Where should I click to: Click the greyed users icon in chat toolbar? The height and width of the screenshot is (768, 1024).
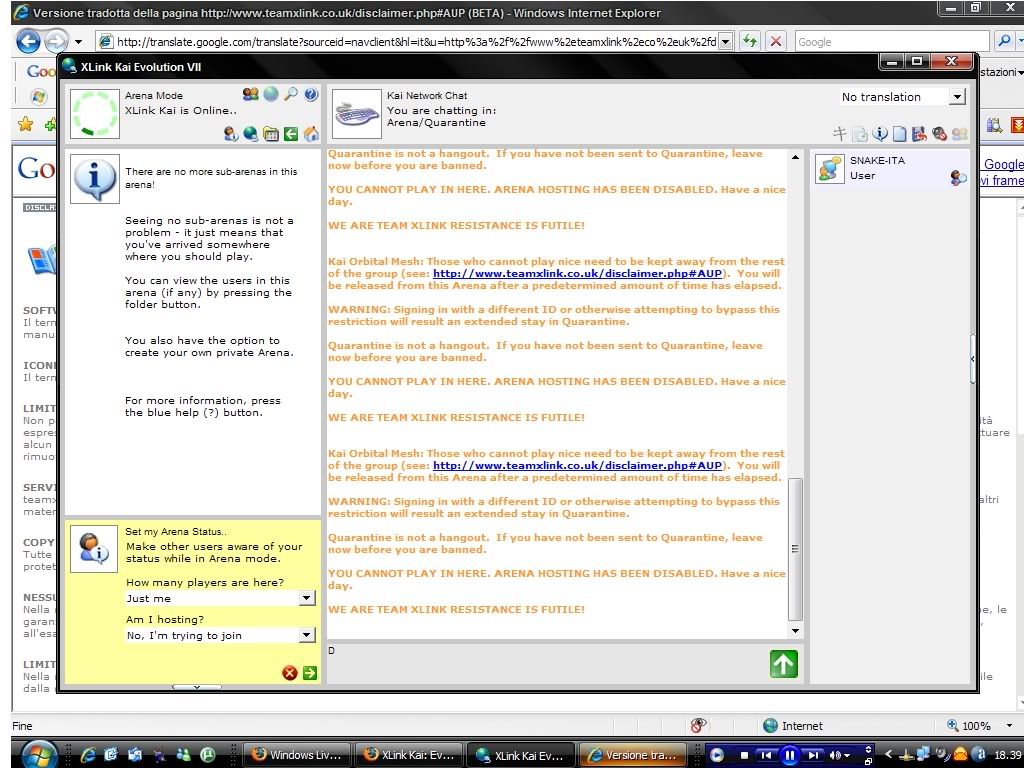point(959,134)
